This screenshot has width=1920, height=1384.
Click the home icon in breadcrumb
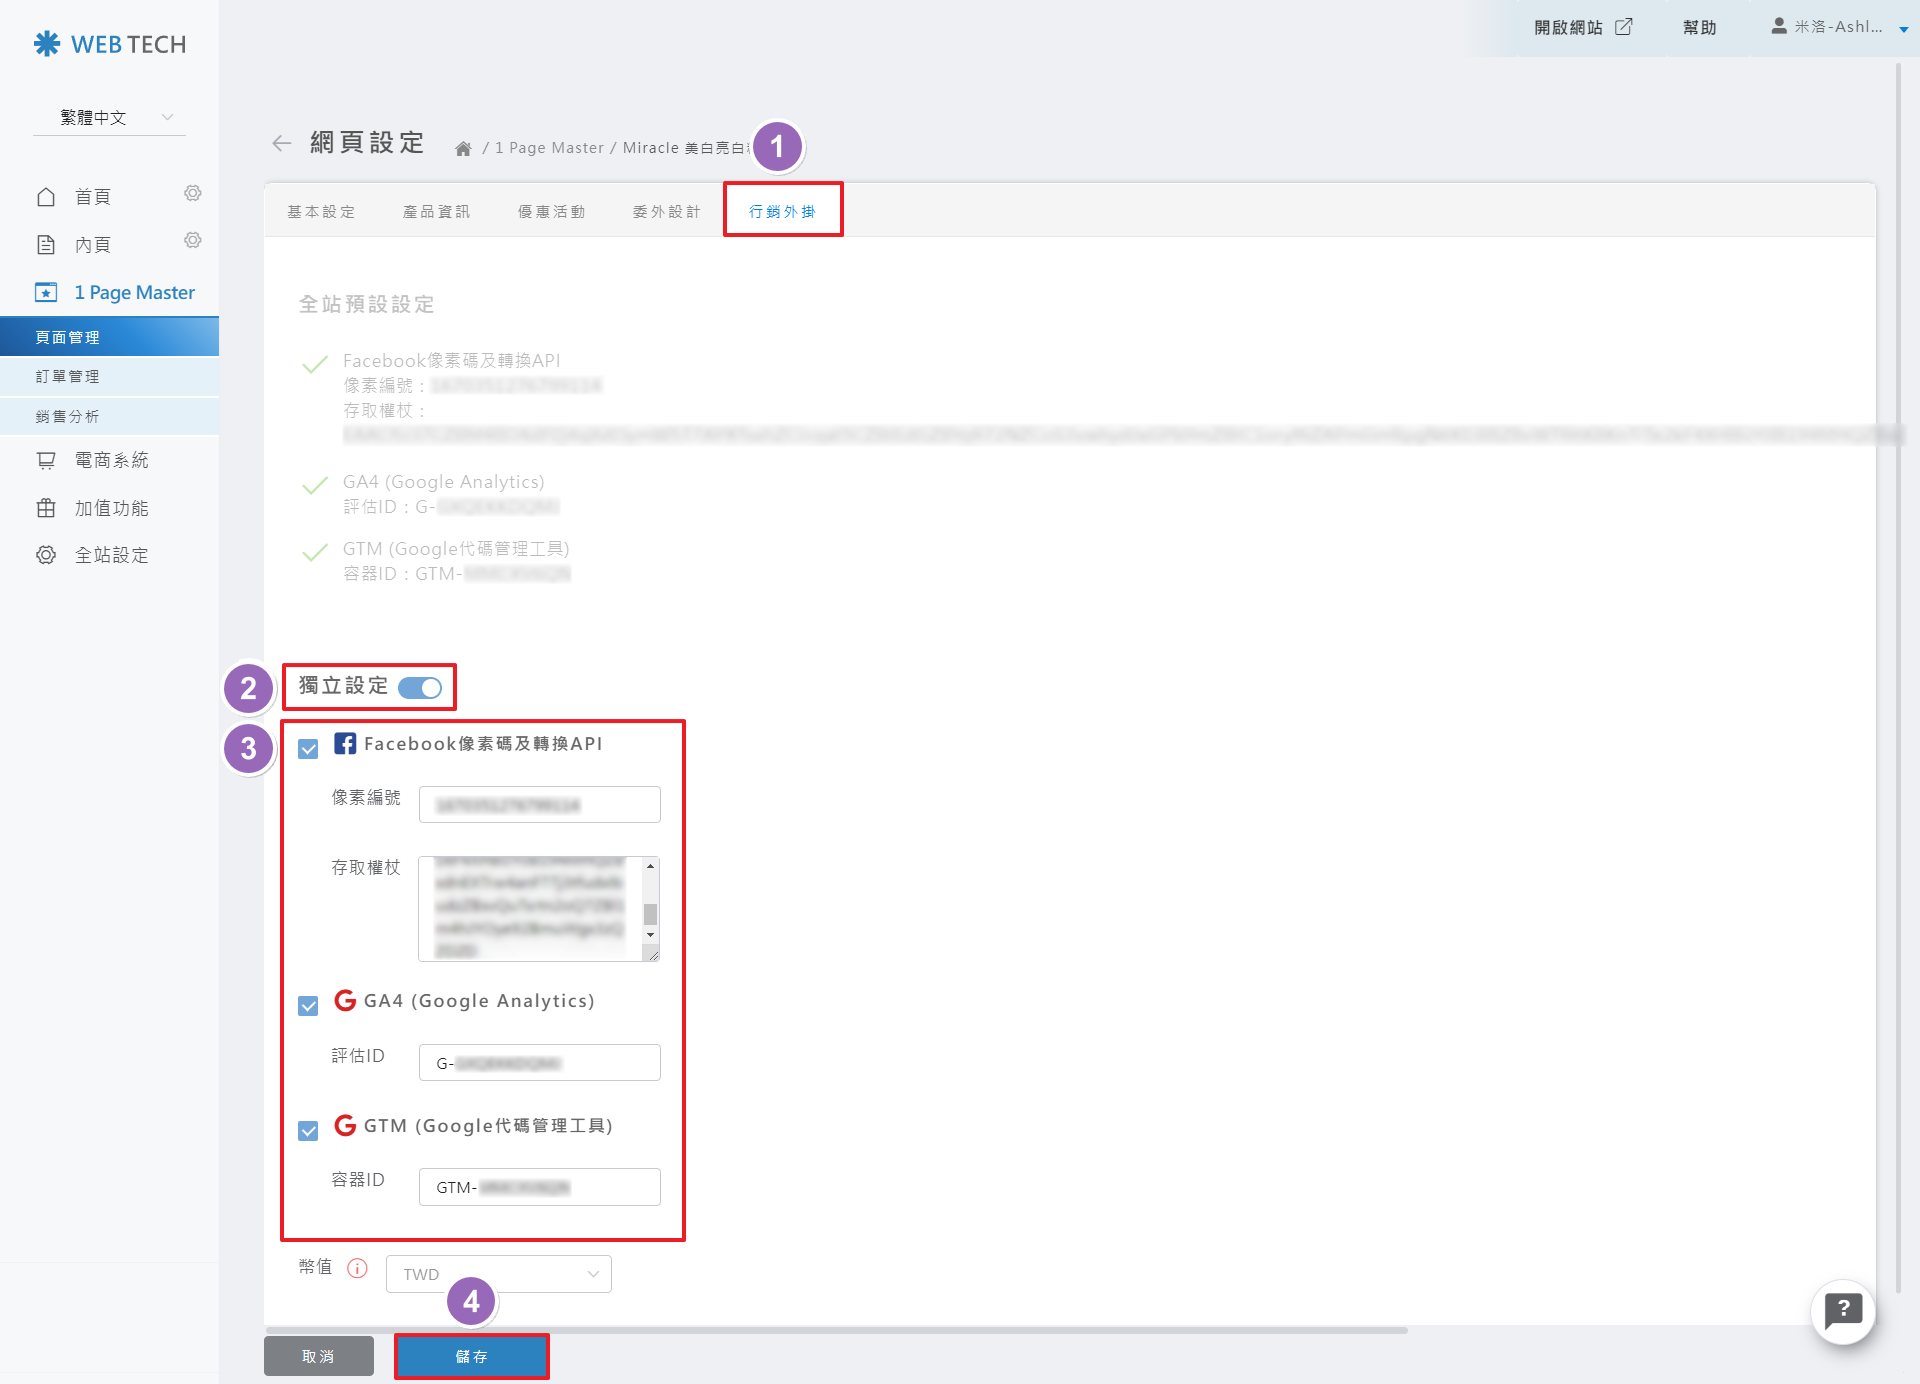coord(463,149)
